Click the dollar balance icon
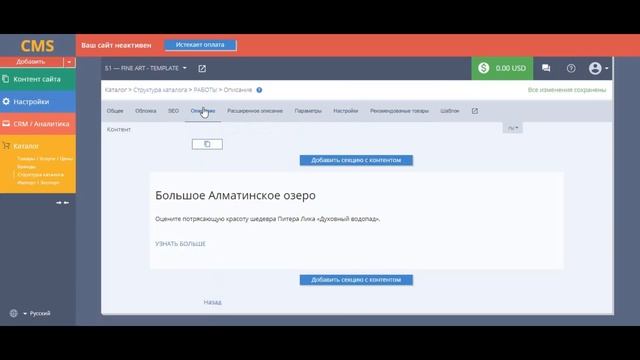640x360 pixels. (484, 68)
